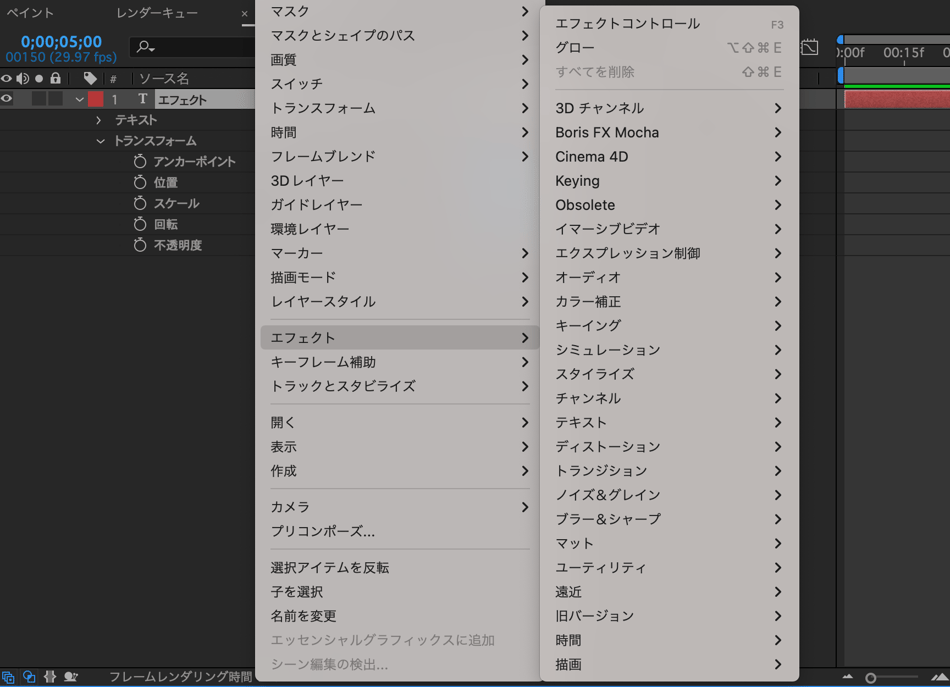The image size is (950, 687).
Task: Click the rotation (回転) stopwatch icon
Action: click(140, 225)
